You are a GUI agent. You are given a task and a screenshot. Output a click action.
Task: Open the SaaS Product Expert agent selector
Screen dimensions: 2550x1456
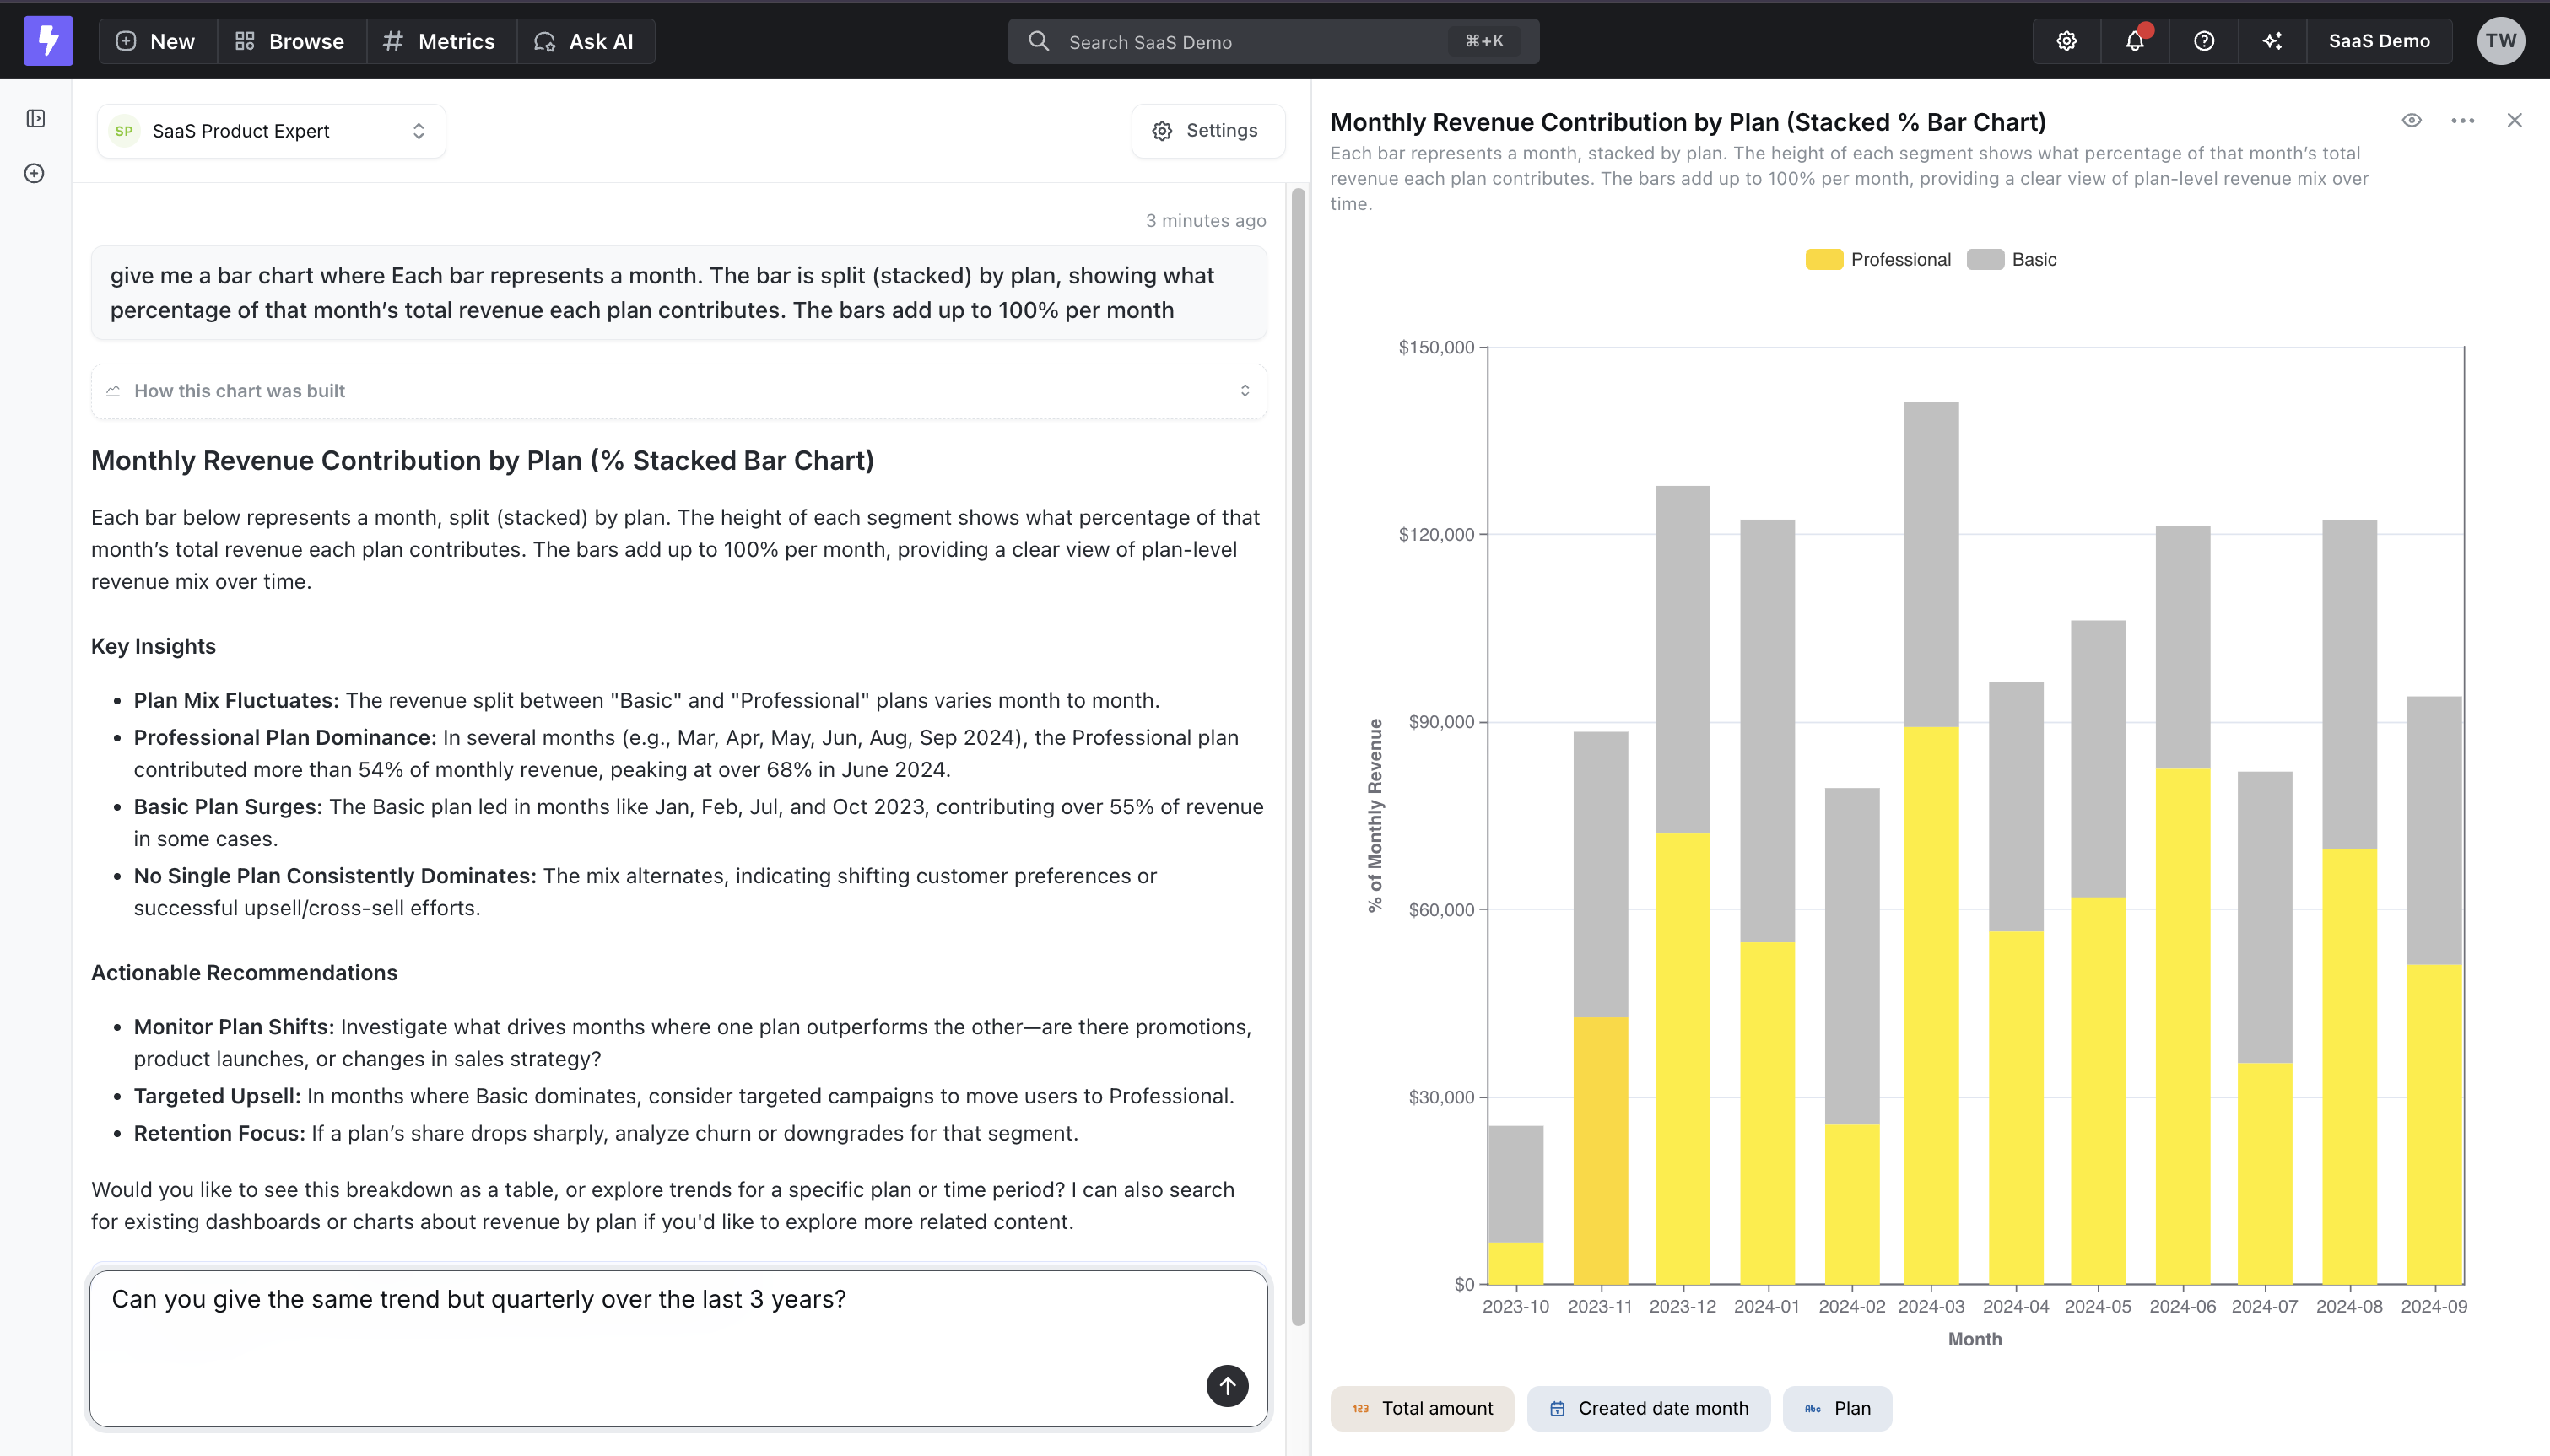(270, 130)
